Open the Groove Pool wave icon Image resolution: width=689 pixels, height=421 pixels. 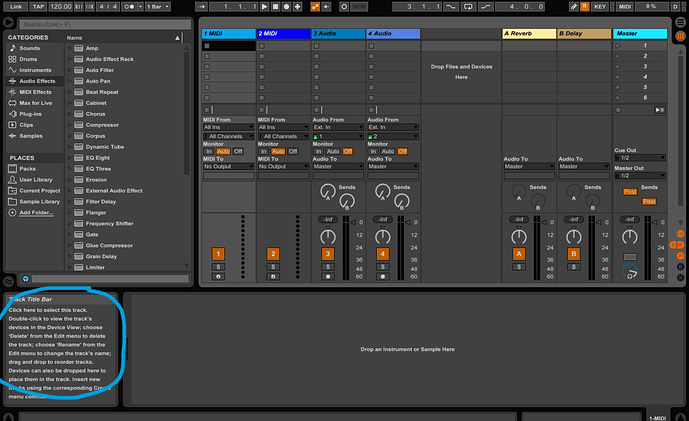tap(8, 281)
